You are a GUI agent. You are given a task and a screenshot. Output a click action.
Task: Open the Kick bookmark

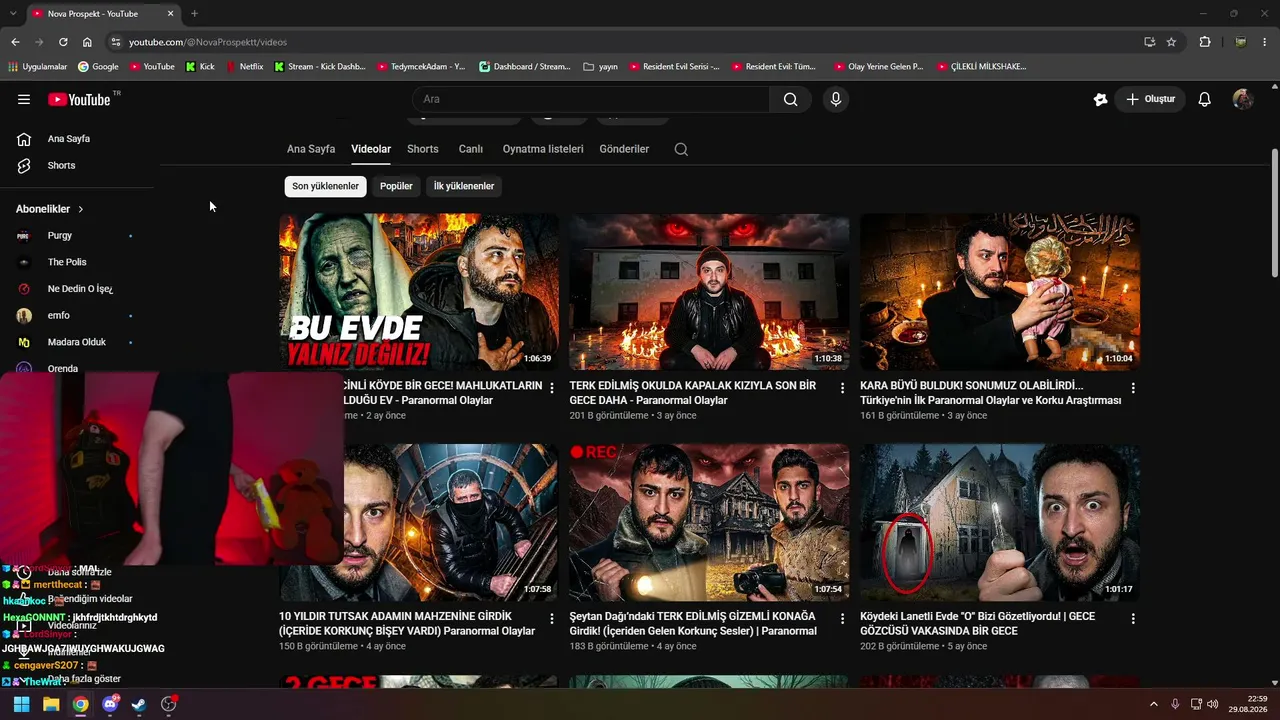coord(200,67)
